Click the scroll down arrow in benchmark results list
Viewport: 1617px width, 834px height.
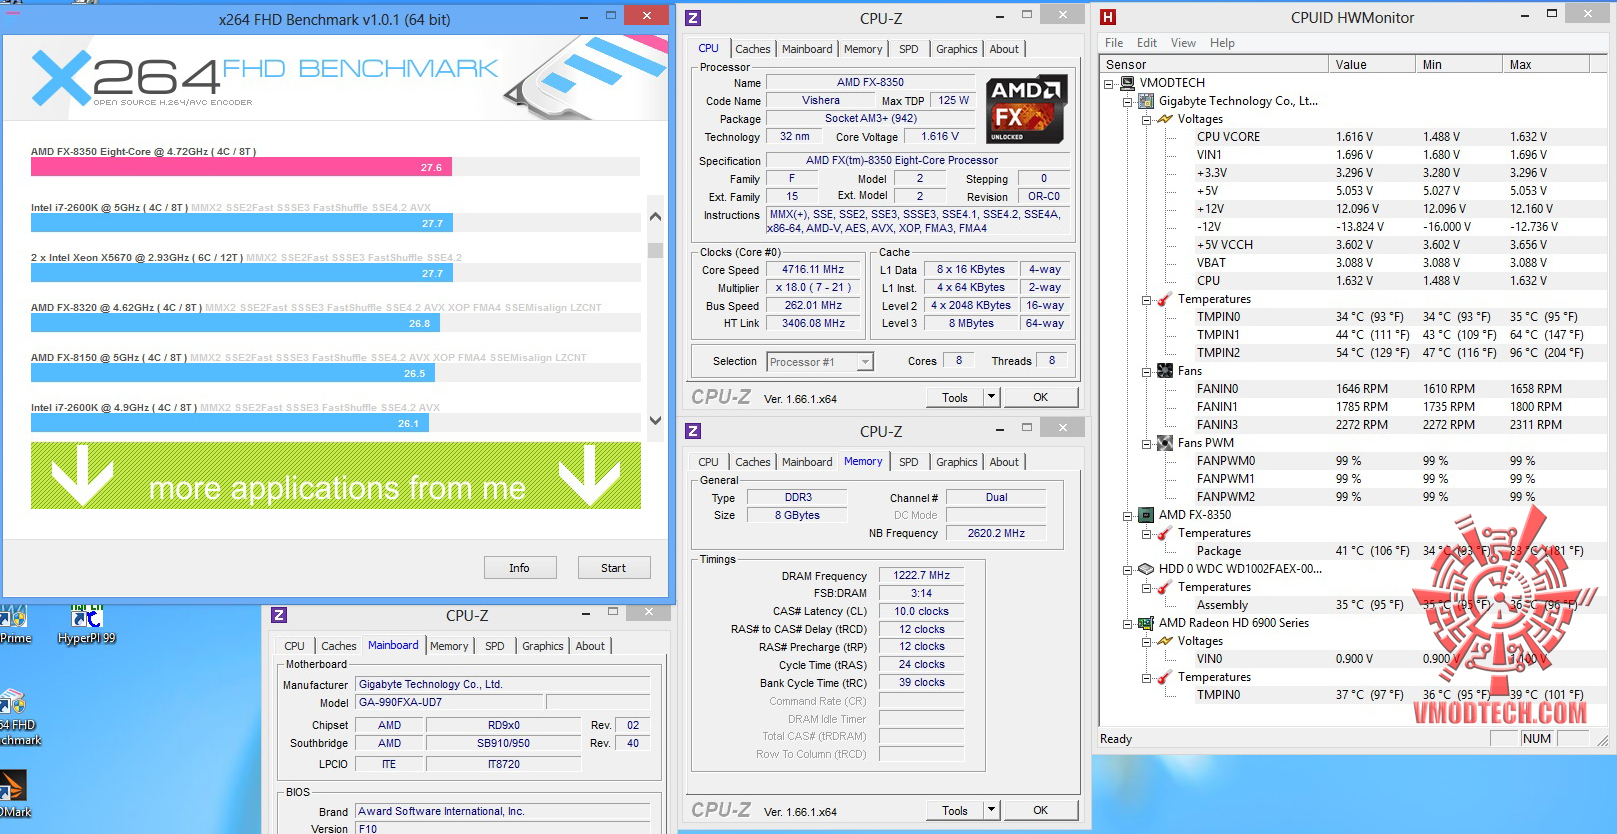click(656, 420)
